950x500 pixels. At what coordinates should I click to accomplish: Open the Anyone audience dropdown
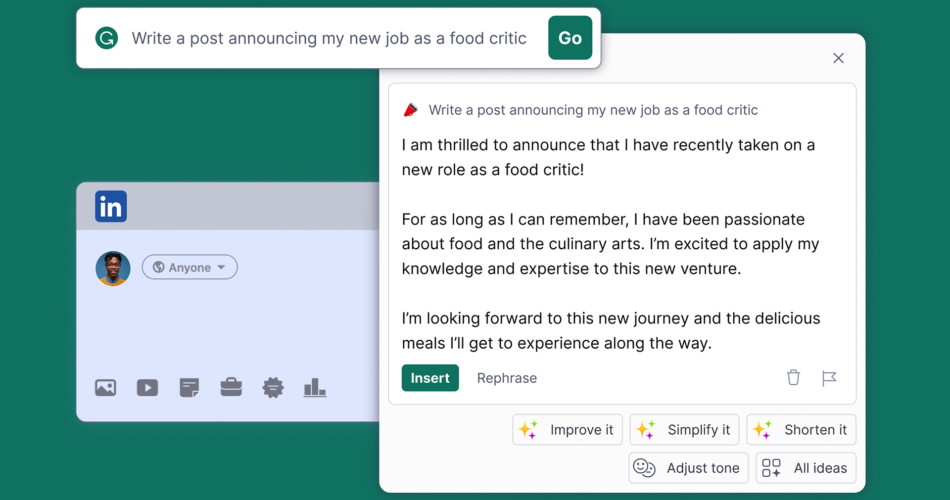(190, 267)
